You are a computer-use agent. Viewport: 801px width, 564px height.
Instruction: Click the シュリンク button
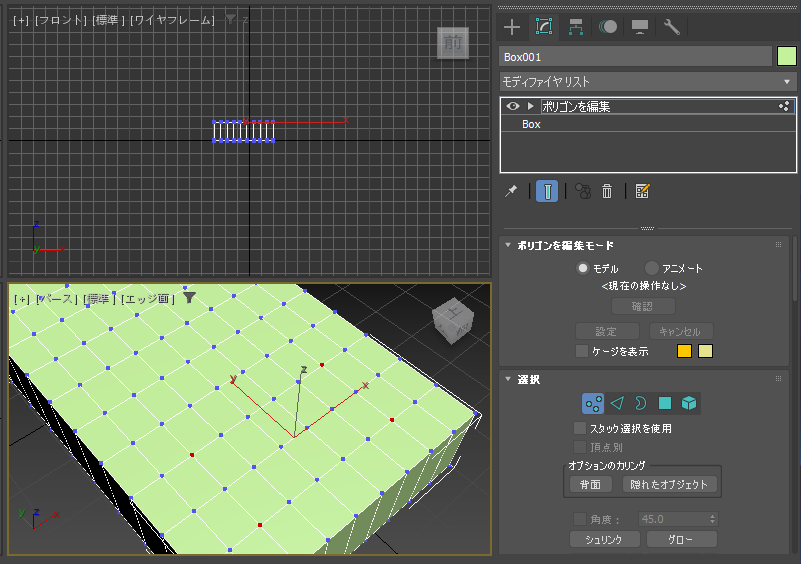click(x=604, y=539)
